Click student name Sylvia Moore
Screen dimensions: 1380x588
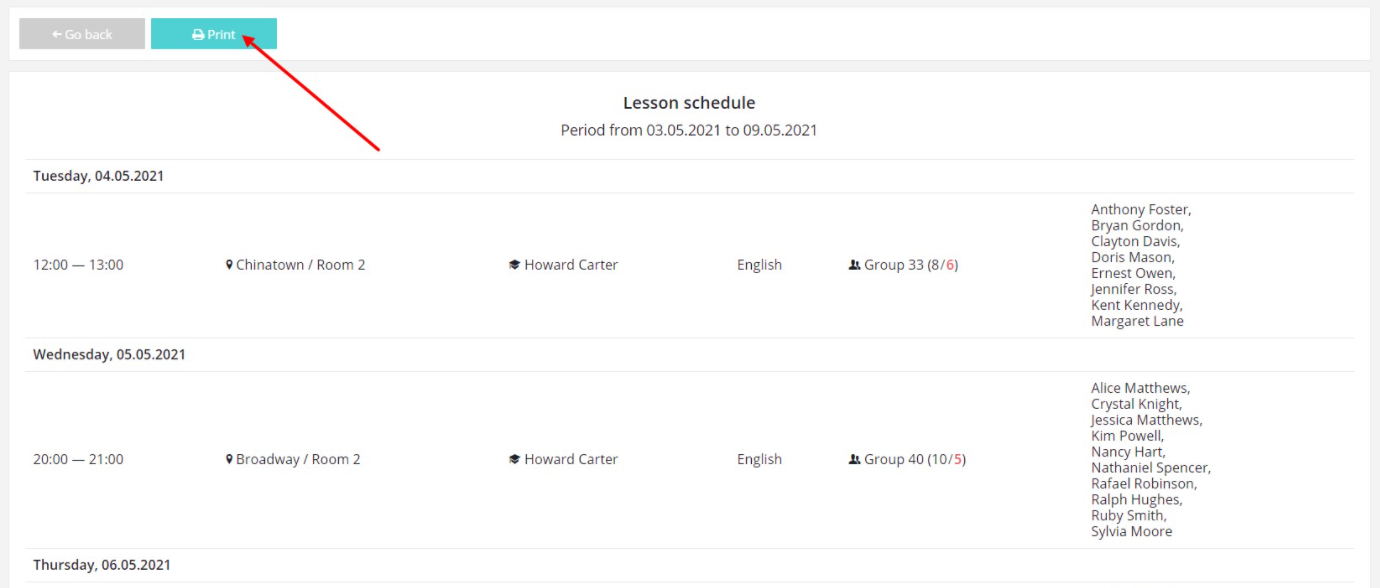1131,531
